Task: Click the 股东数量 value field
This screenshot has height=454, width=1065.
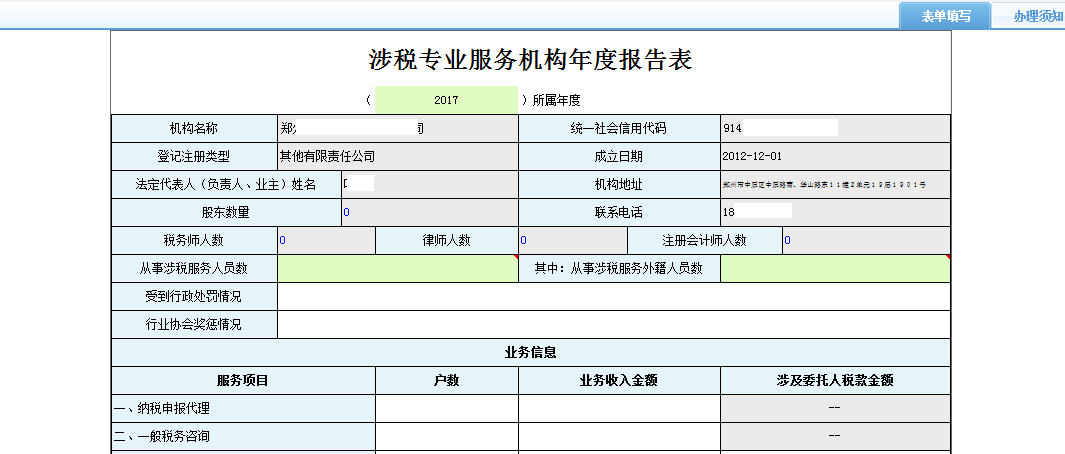Action: point(429,213)
